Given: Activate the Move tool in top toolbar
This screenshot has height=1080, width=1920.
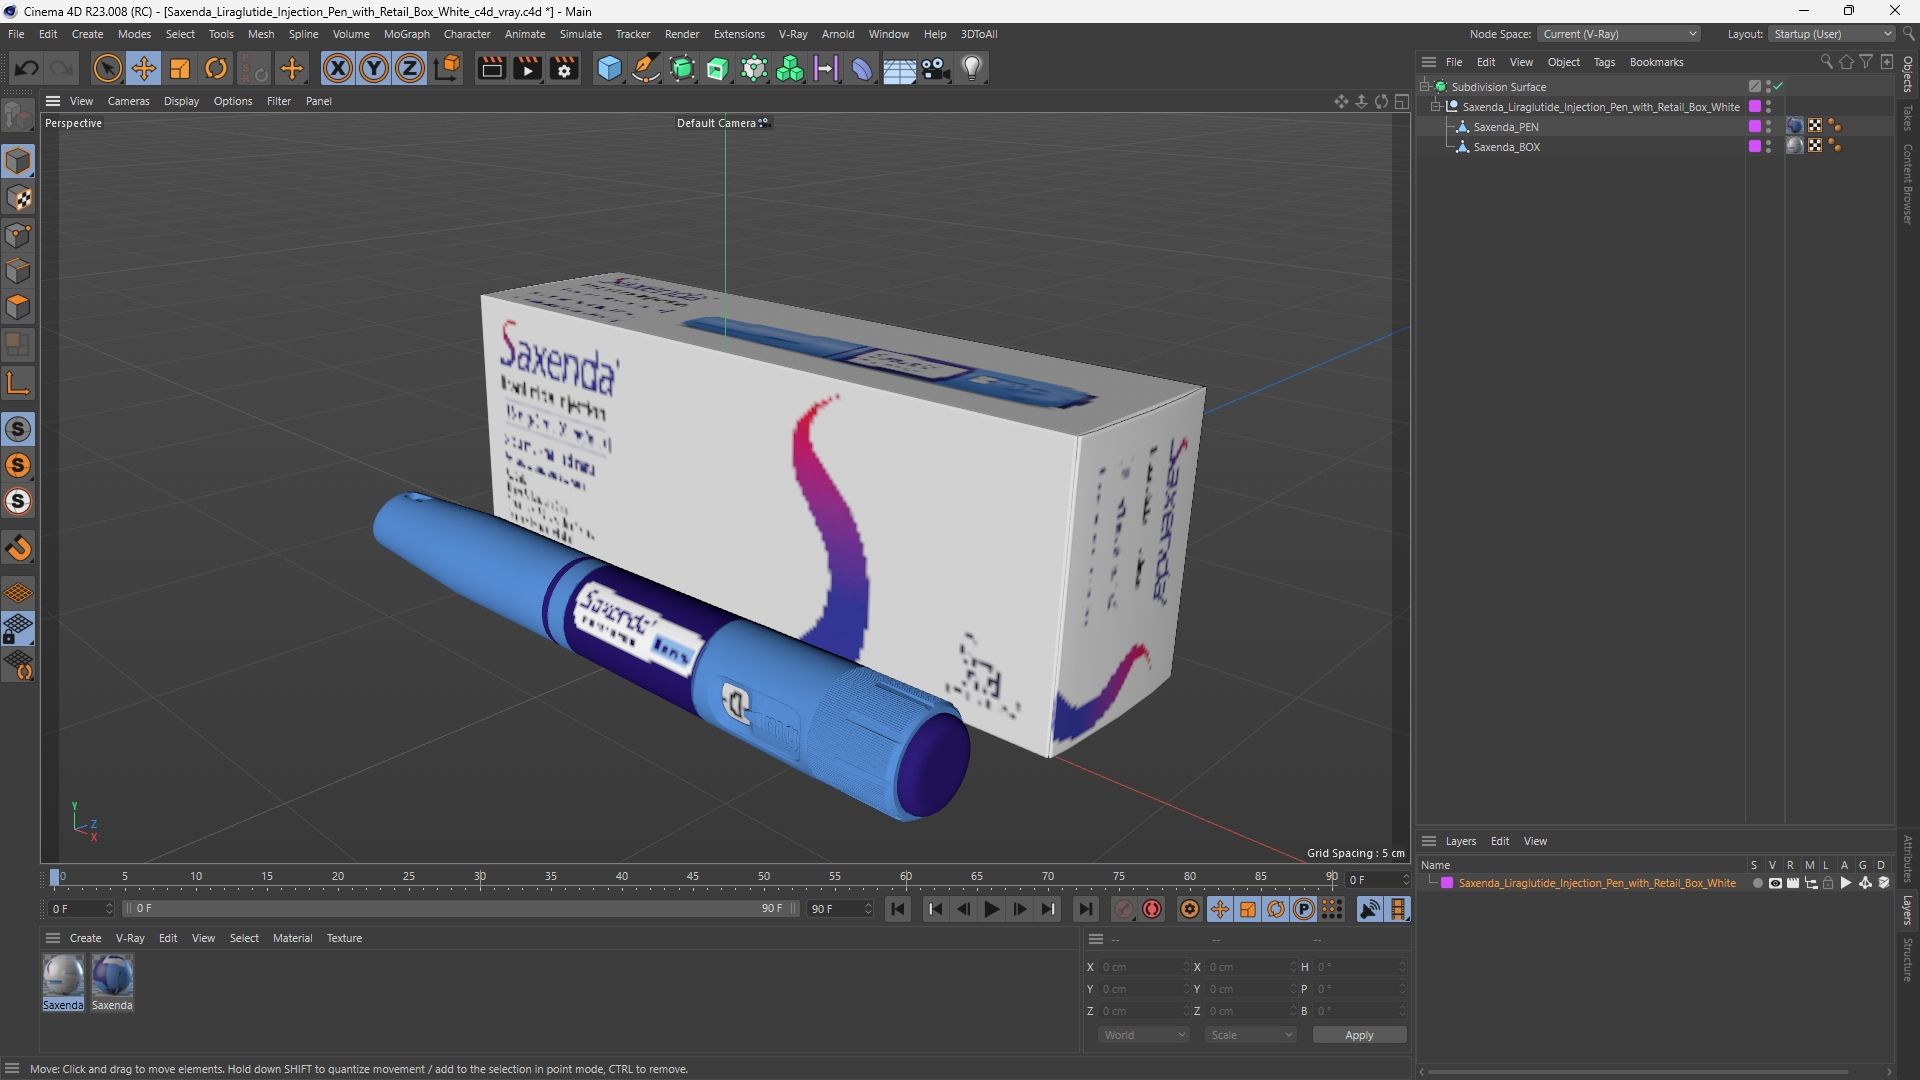Looking at the screenshot, I should (x=144, y=68).
